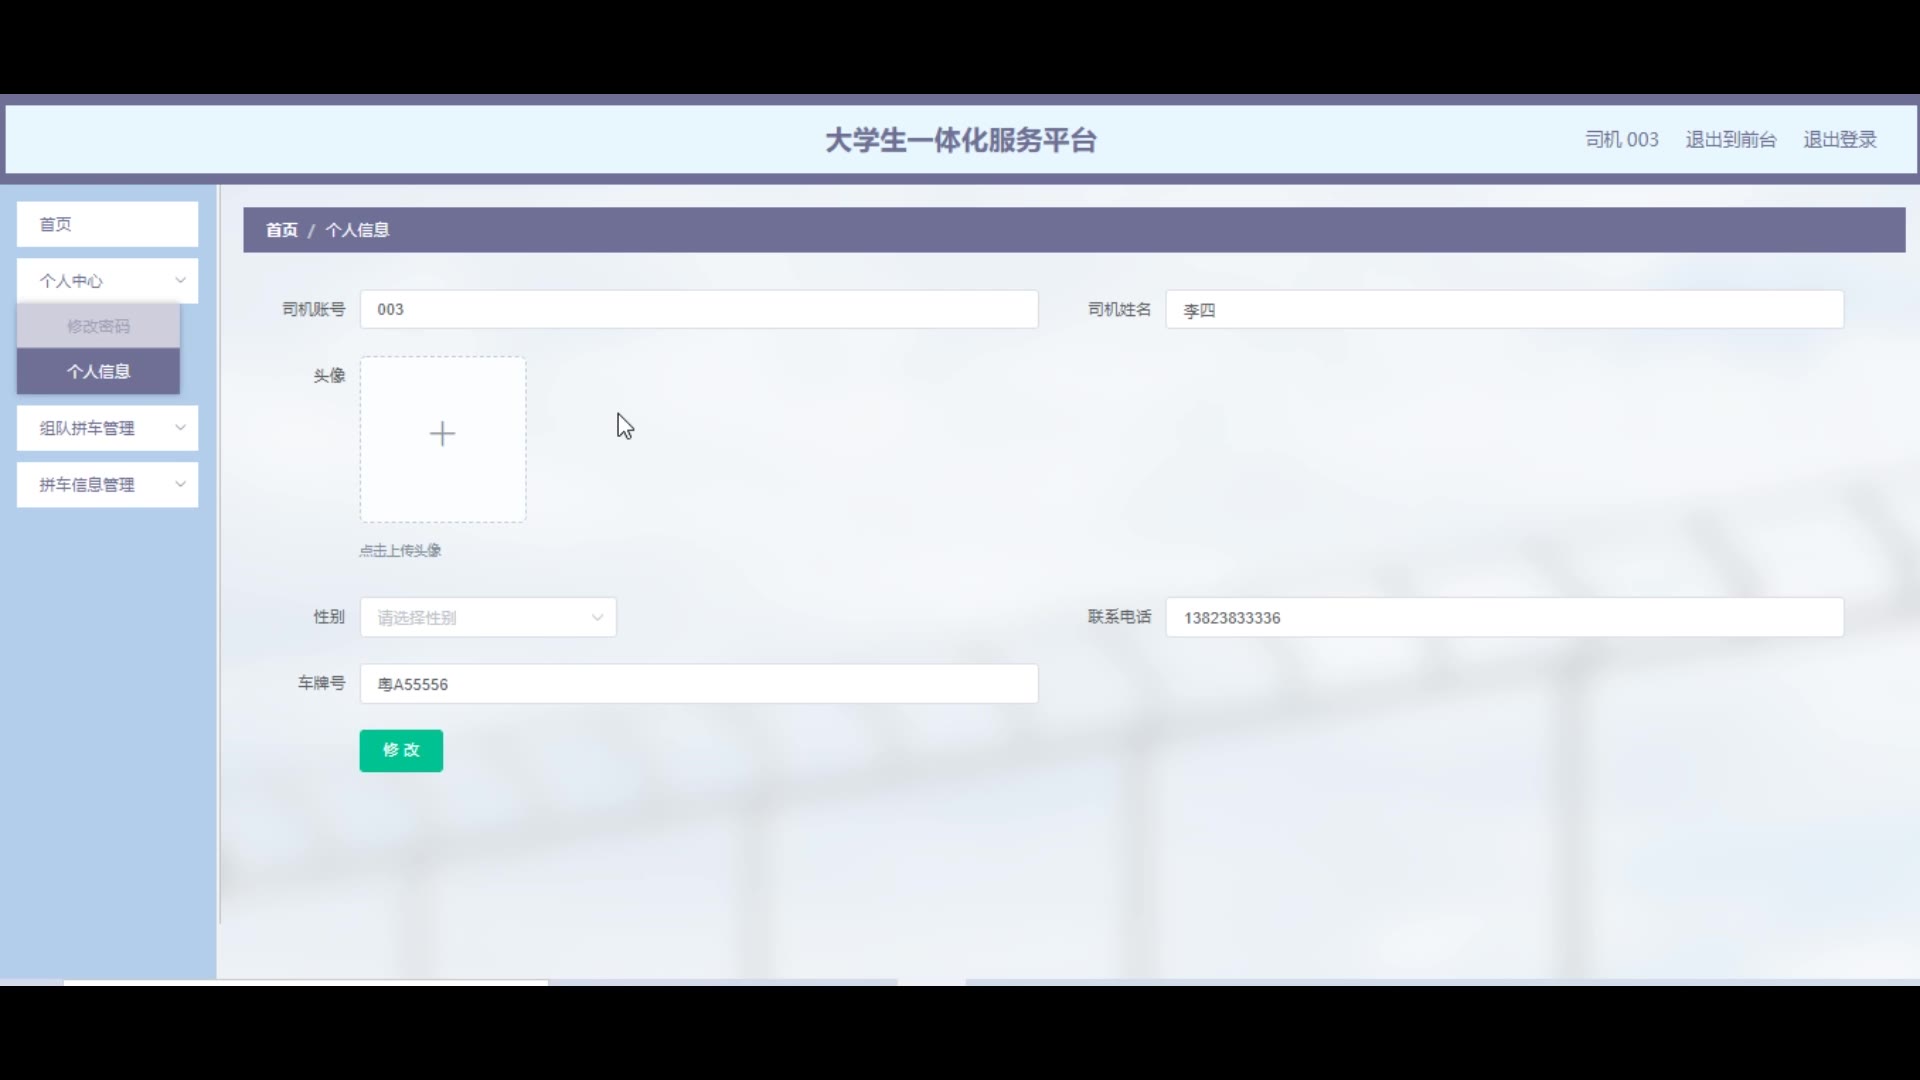Image resolution: width=1920 pixels, height=1080 pixels.
Task: Go to 首页 via breadcrumb
Action: (x=281, y=230)
